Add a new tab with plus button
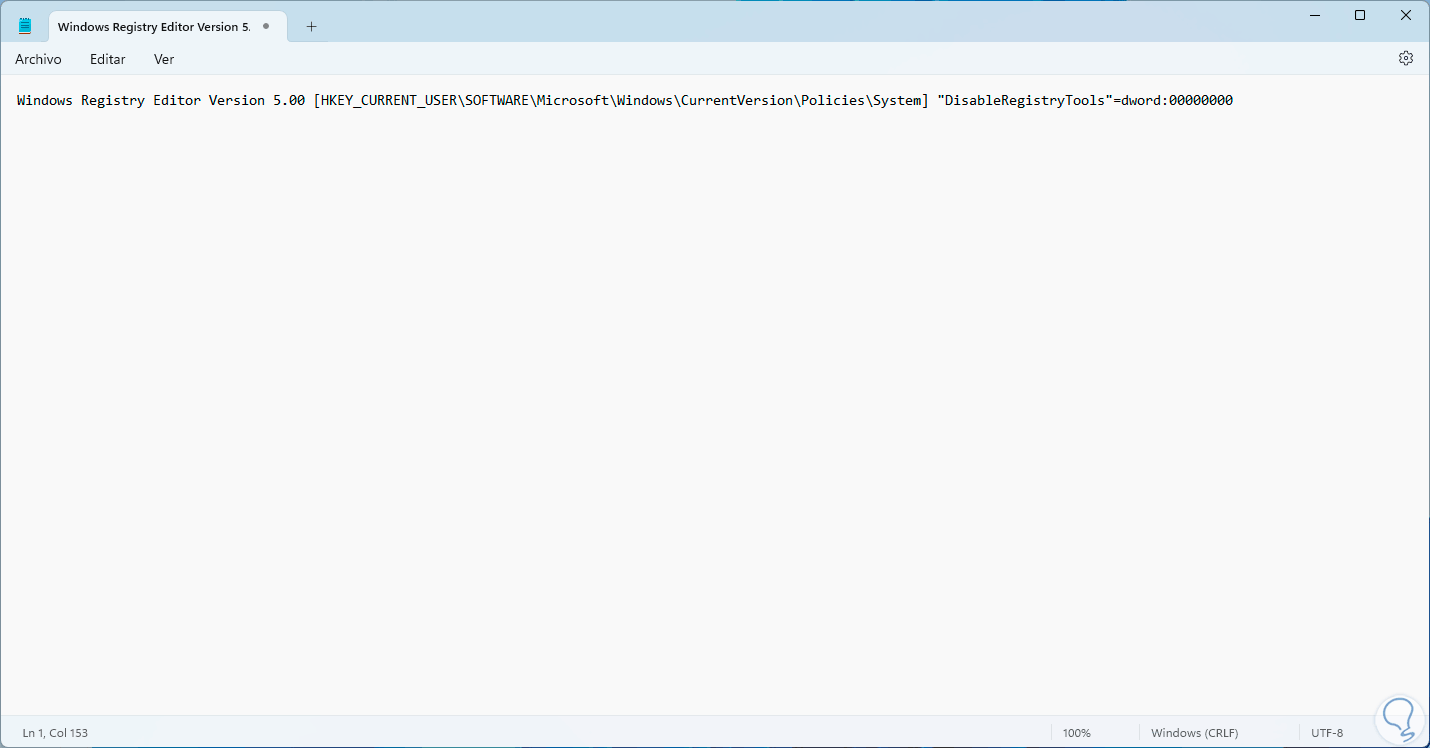This screenshot has width=1430, height=748. pyautogui.click(x=311, y=26)
